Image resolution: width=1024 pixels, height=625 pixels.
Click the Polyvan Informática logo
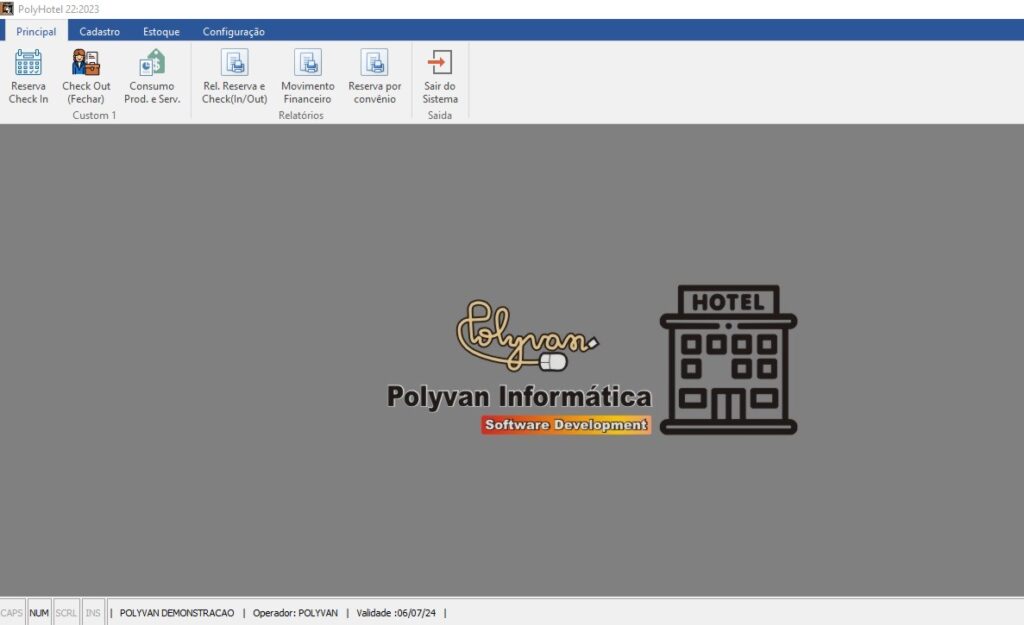(x=520, y=367)
